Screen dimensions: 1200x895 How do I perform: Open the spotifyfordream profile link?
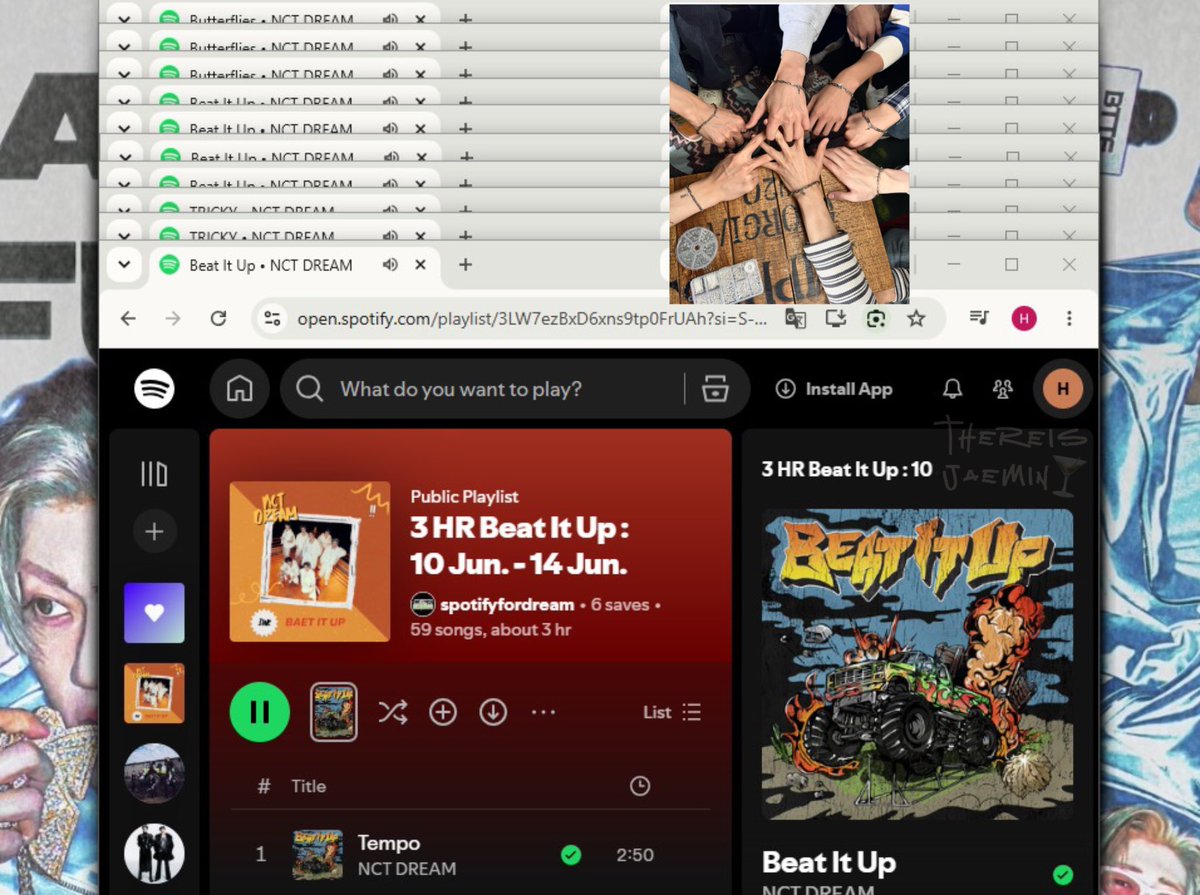coord(507,605)
